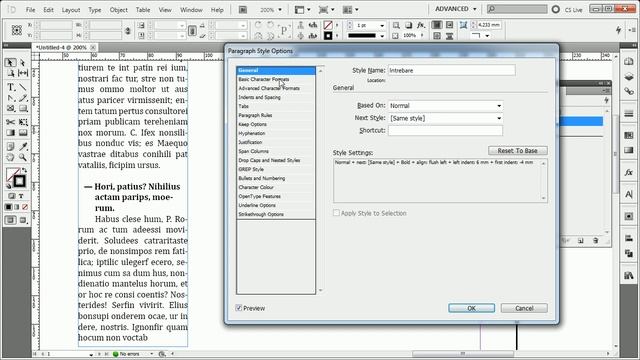The height and width of the screenshot is (360, 640).
Task: Select the Gradient Feather tool
Action: pos(23,133)
